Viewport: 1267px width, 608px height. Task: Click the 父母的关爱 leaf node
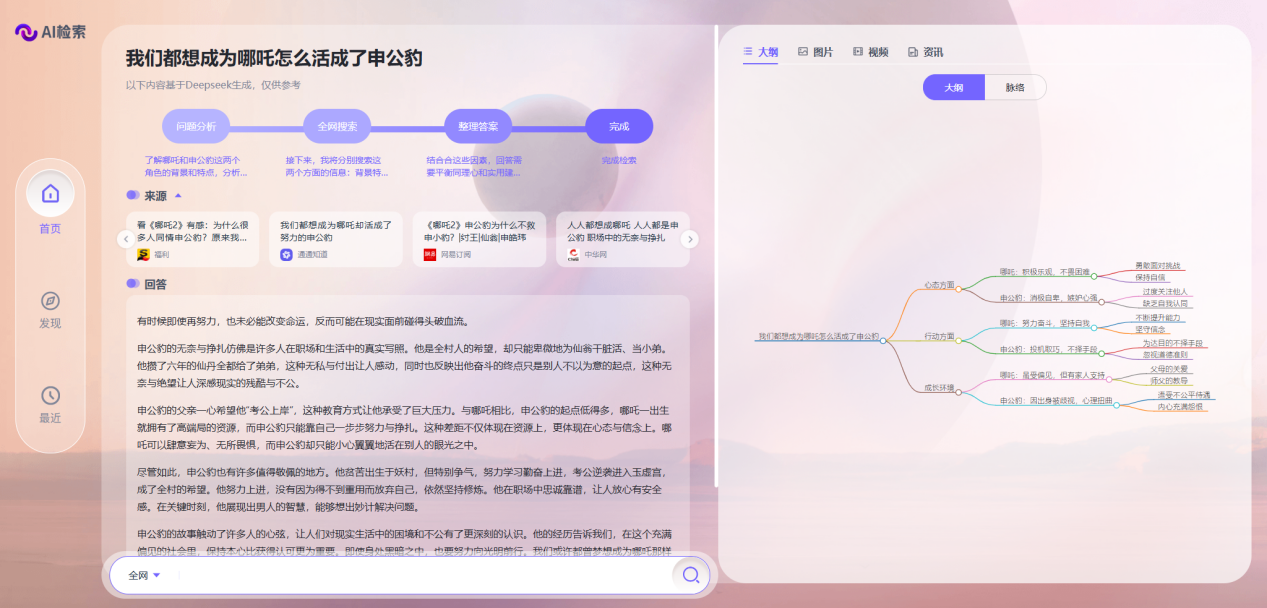tap(1169, 369)
